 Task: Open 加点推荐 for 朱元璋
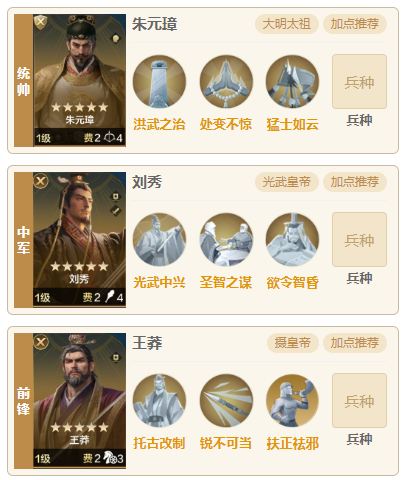[355, 24]
